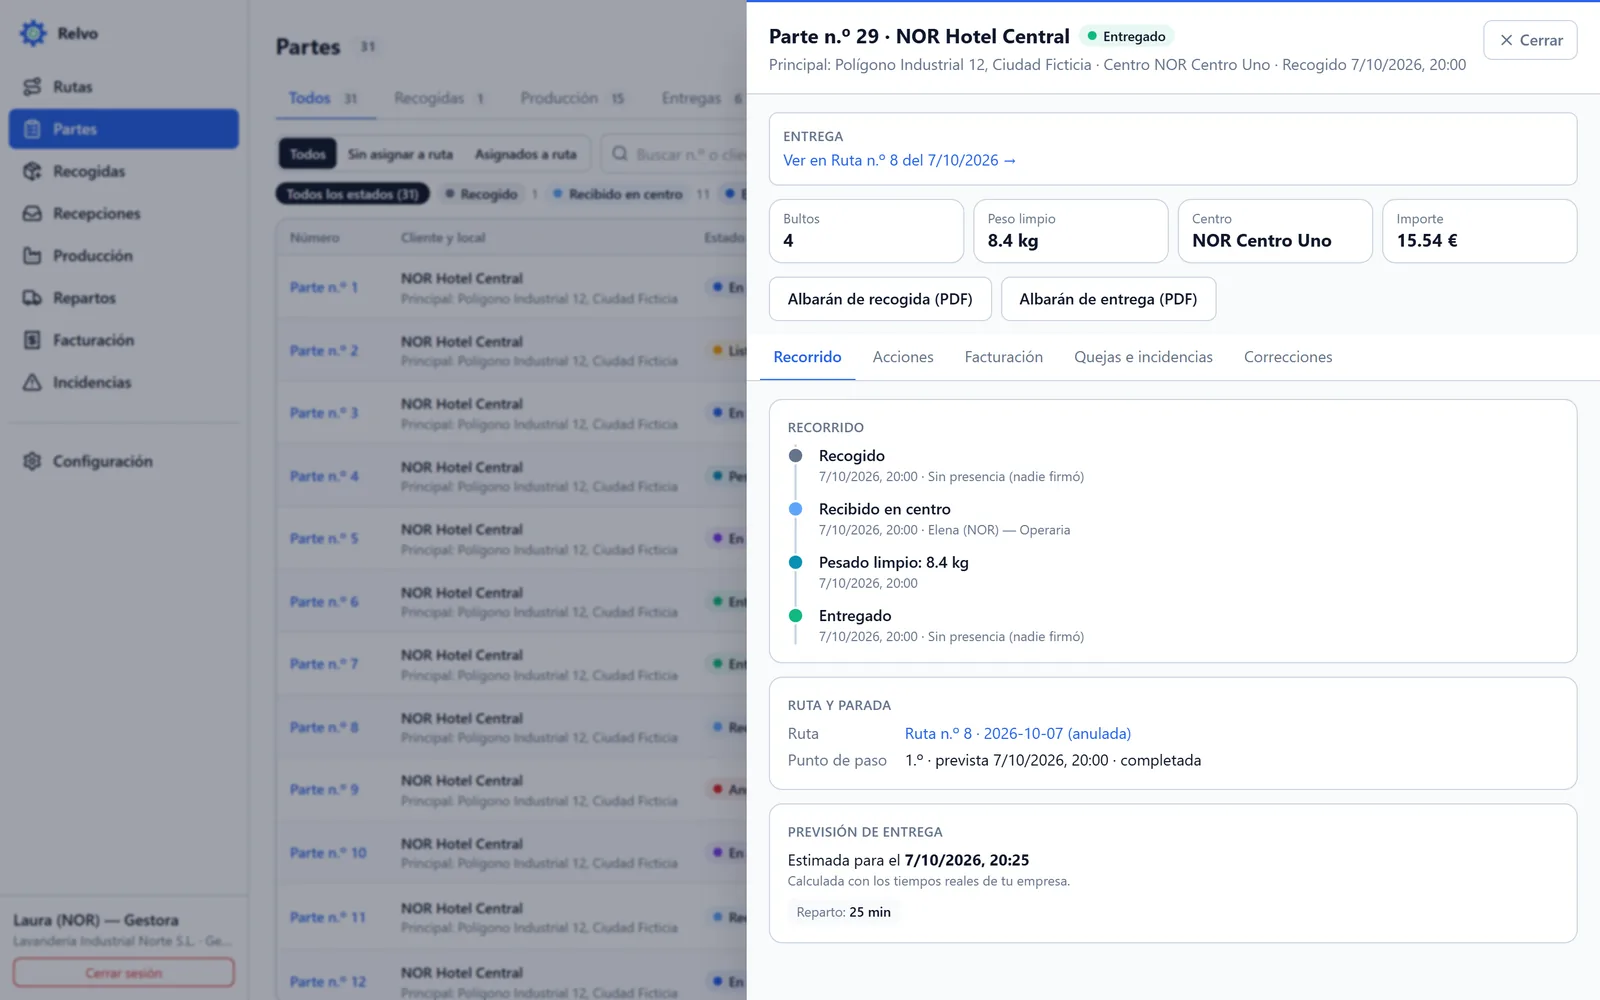Image resolution: width=1600 pixels, height=1000 pixels.
Task: Select Todos los estados (31) chip
Action: [x=352, y=194]
